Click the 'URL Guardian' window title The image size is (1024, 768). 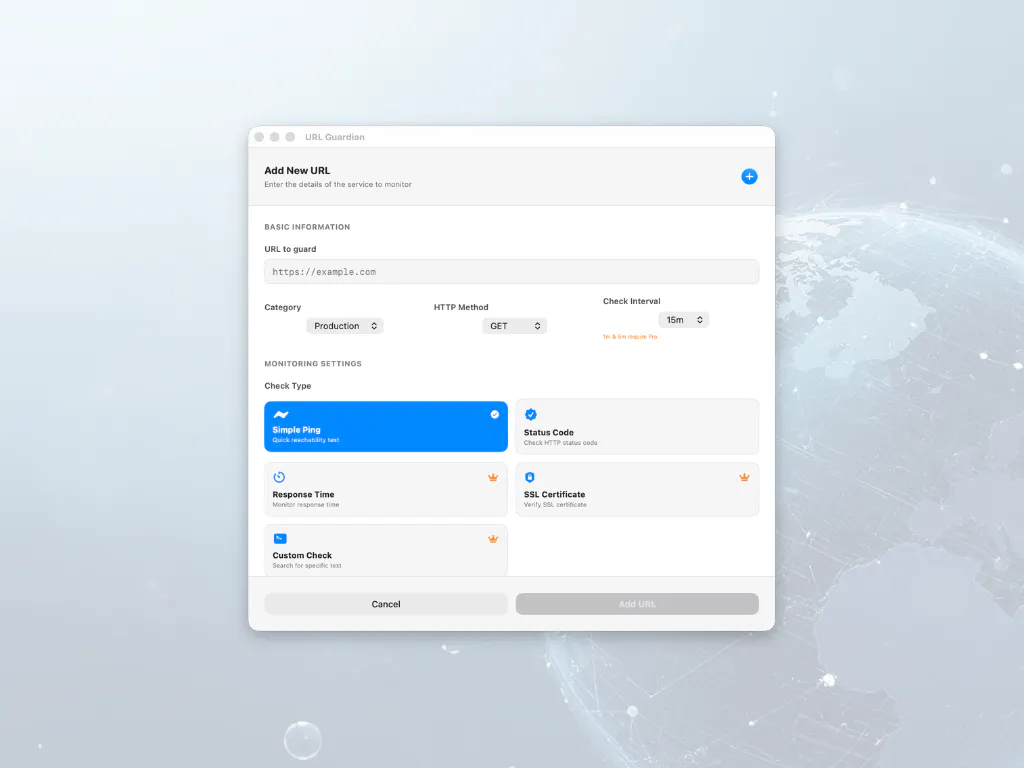334,137
